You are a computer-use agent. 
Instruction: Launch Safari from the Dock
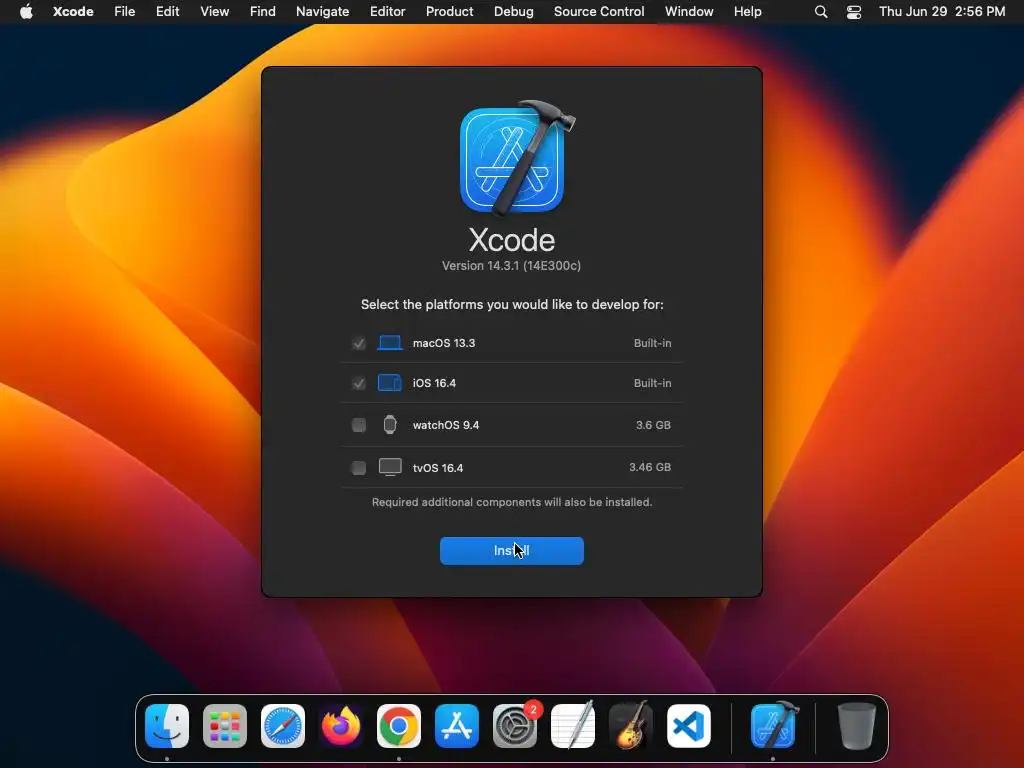tap(283, 726)
